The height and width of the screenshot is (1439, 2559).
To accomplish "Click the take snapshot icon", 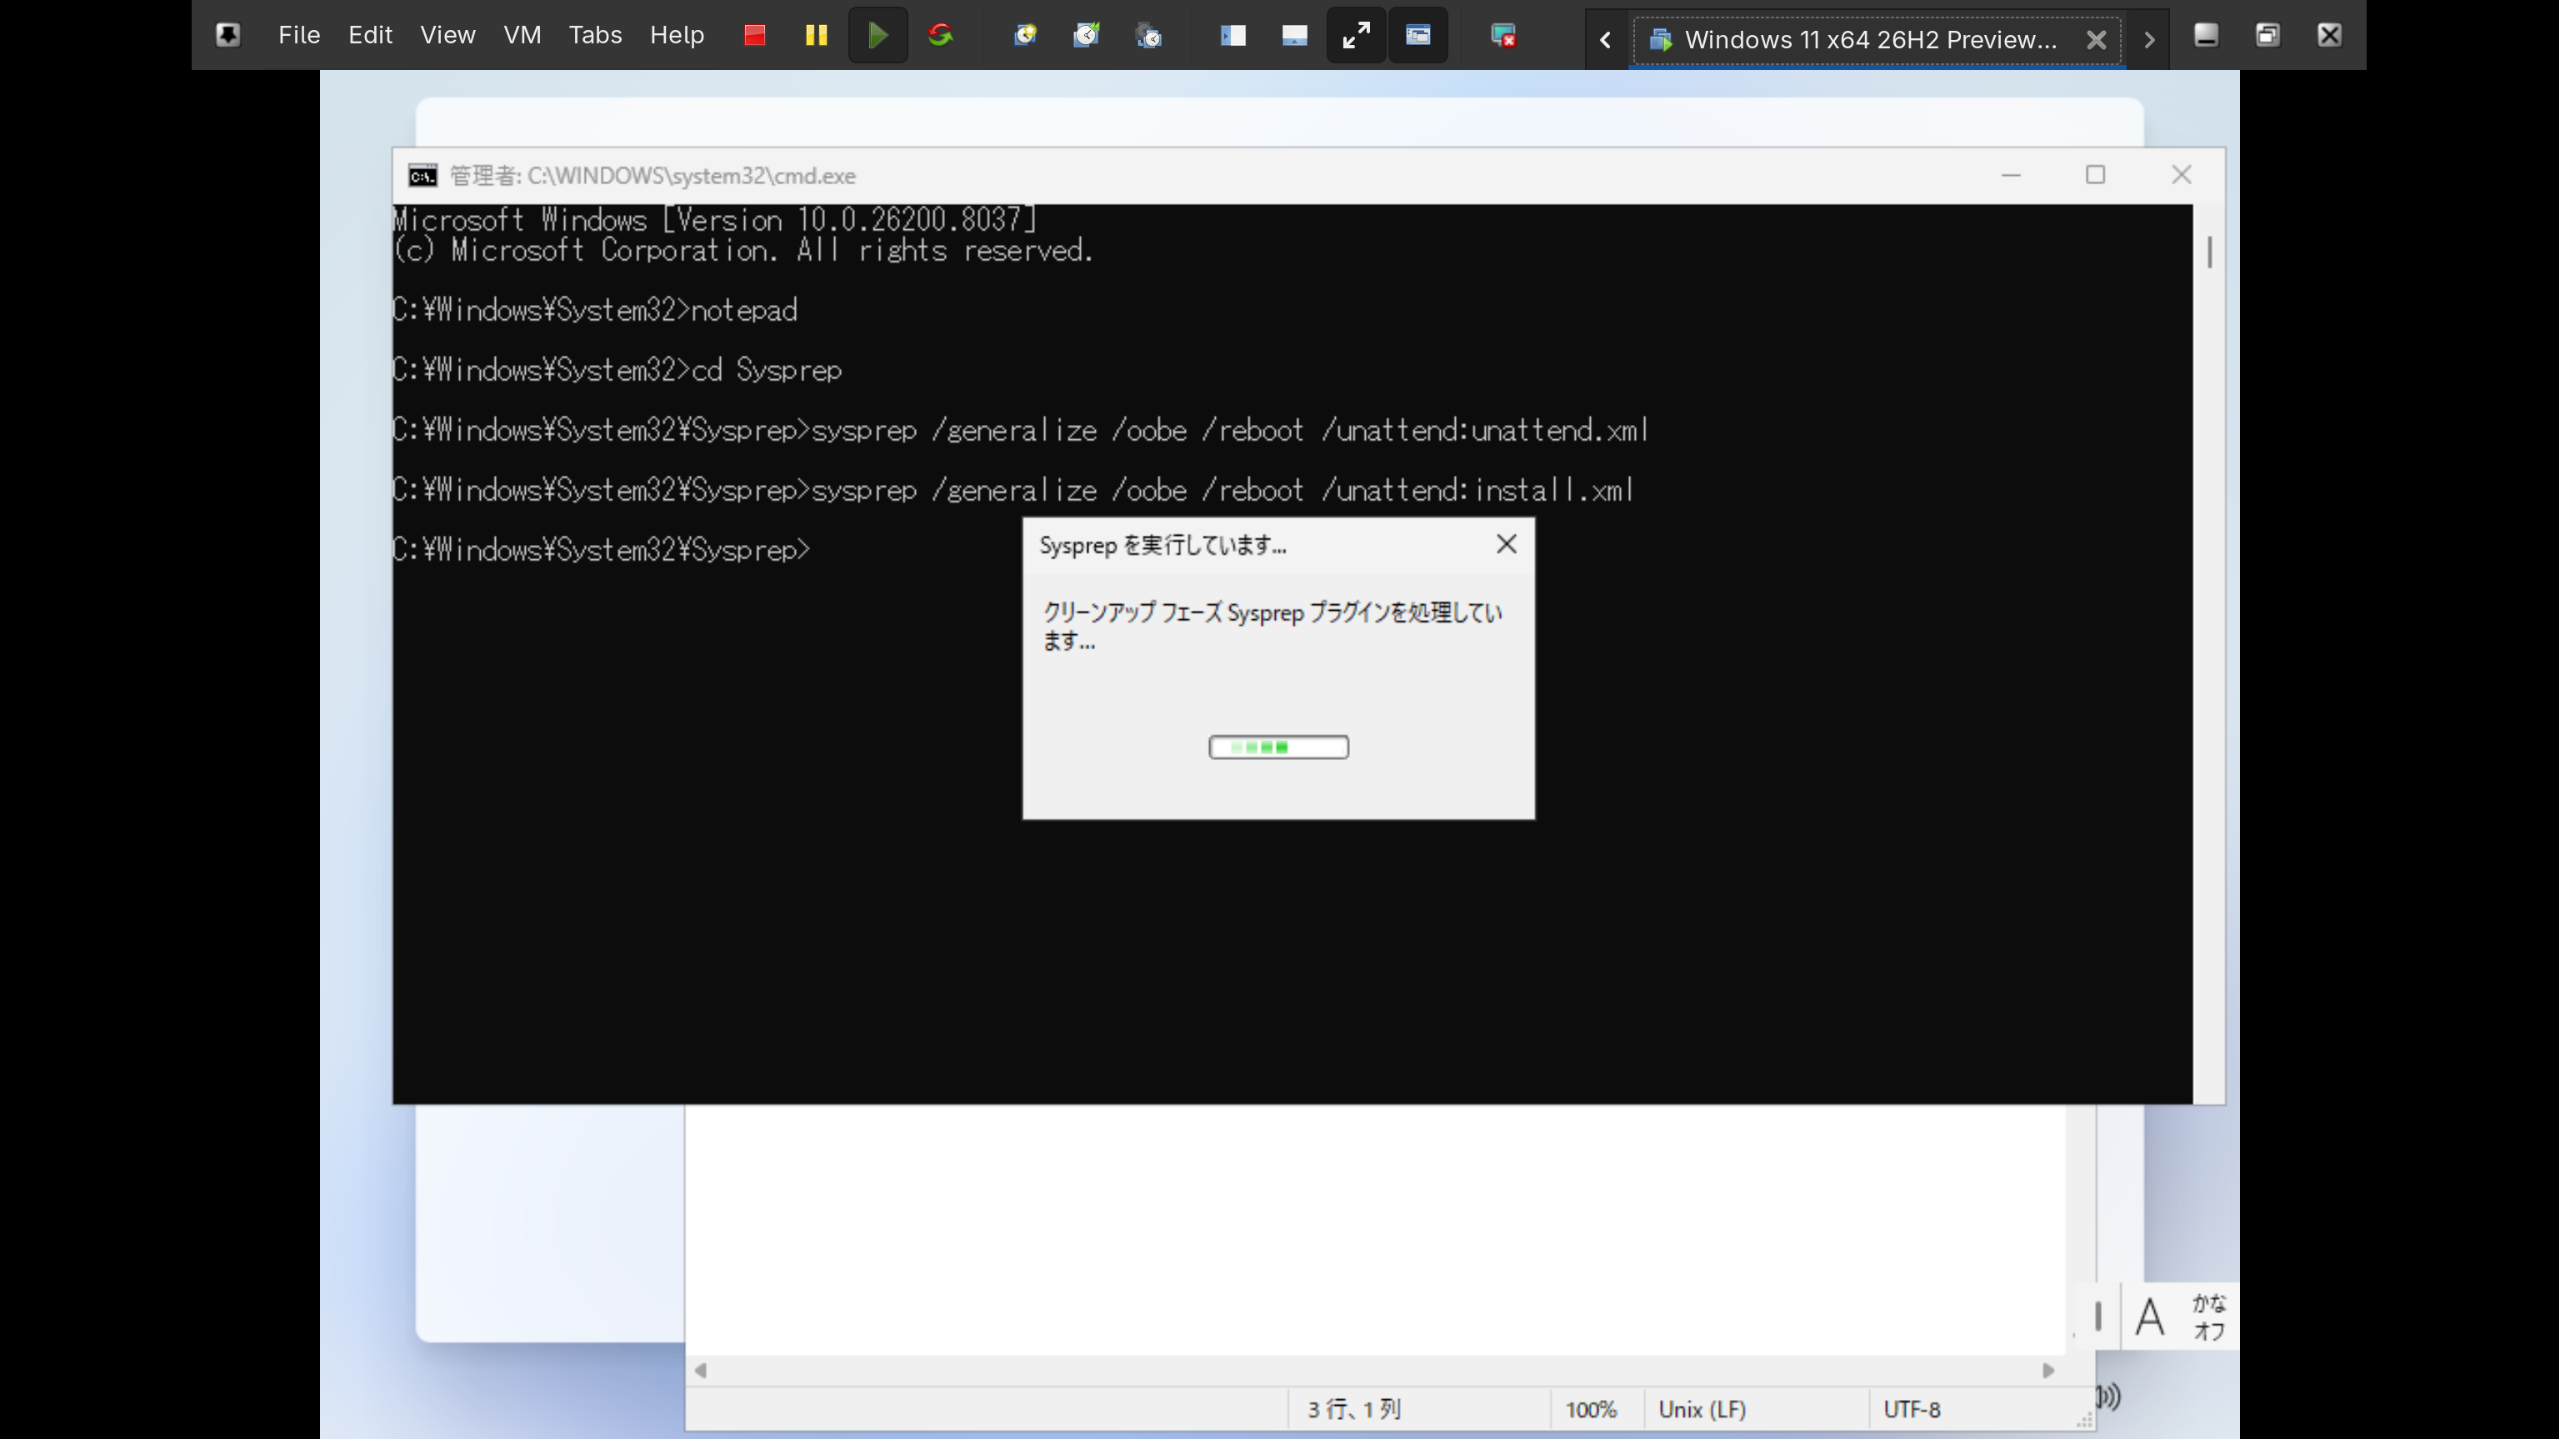I will 1025,35.
